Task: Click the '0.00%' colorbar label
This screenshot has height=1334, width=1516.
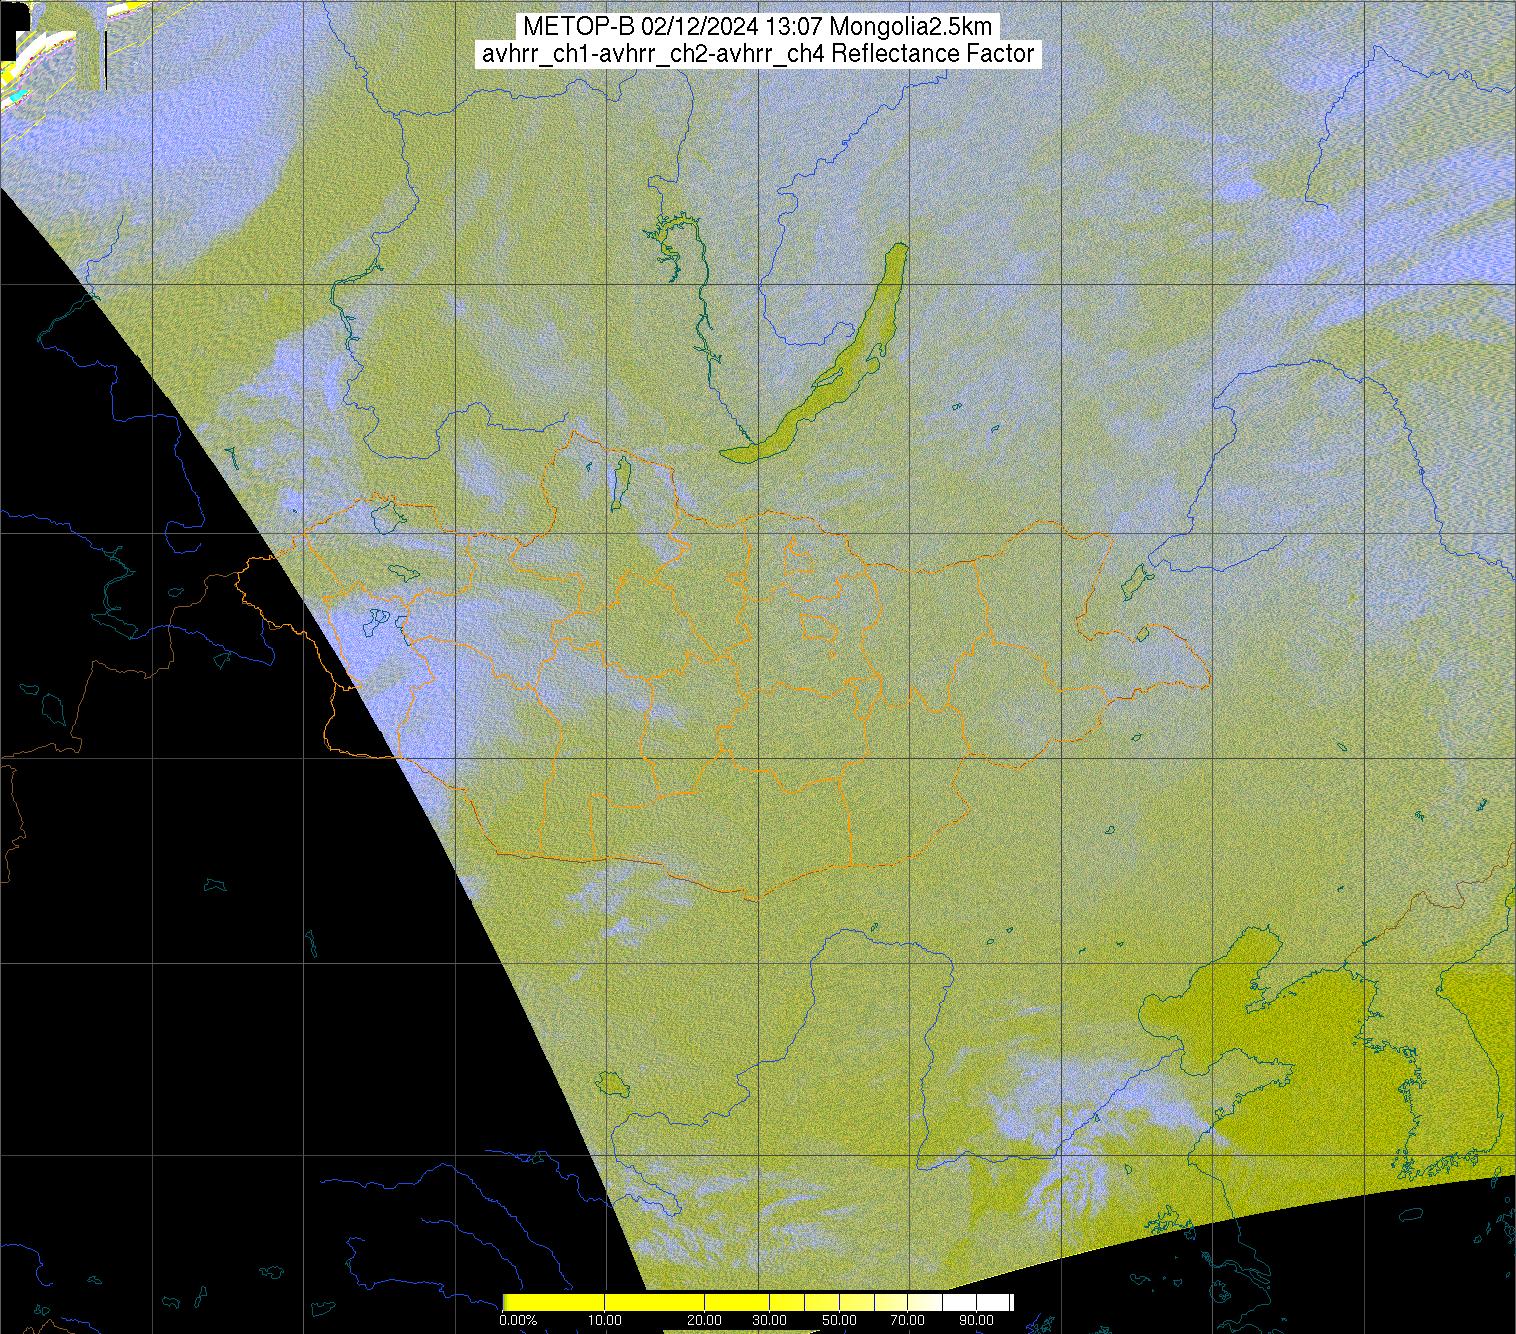Action: (518, 1321)
